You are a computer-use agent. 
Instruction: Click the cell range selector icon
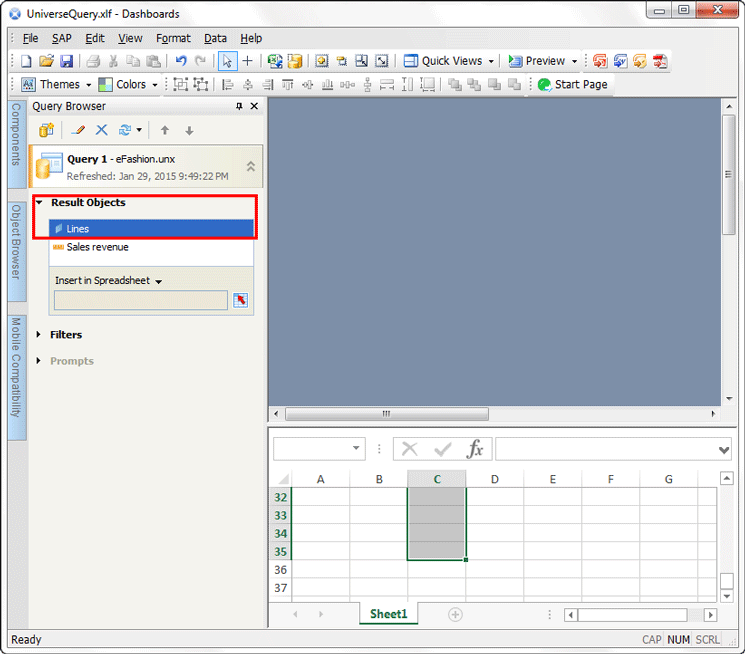tap(240, 300)
